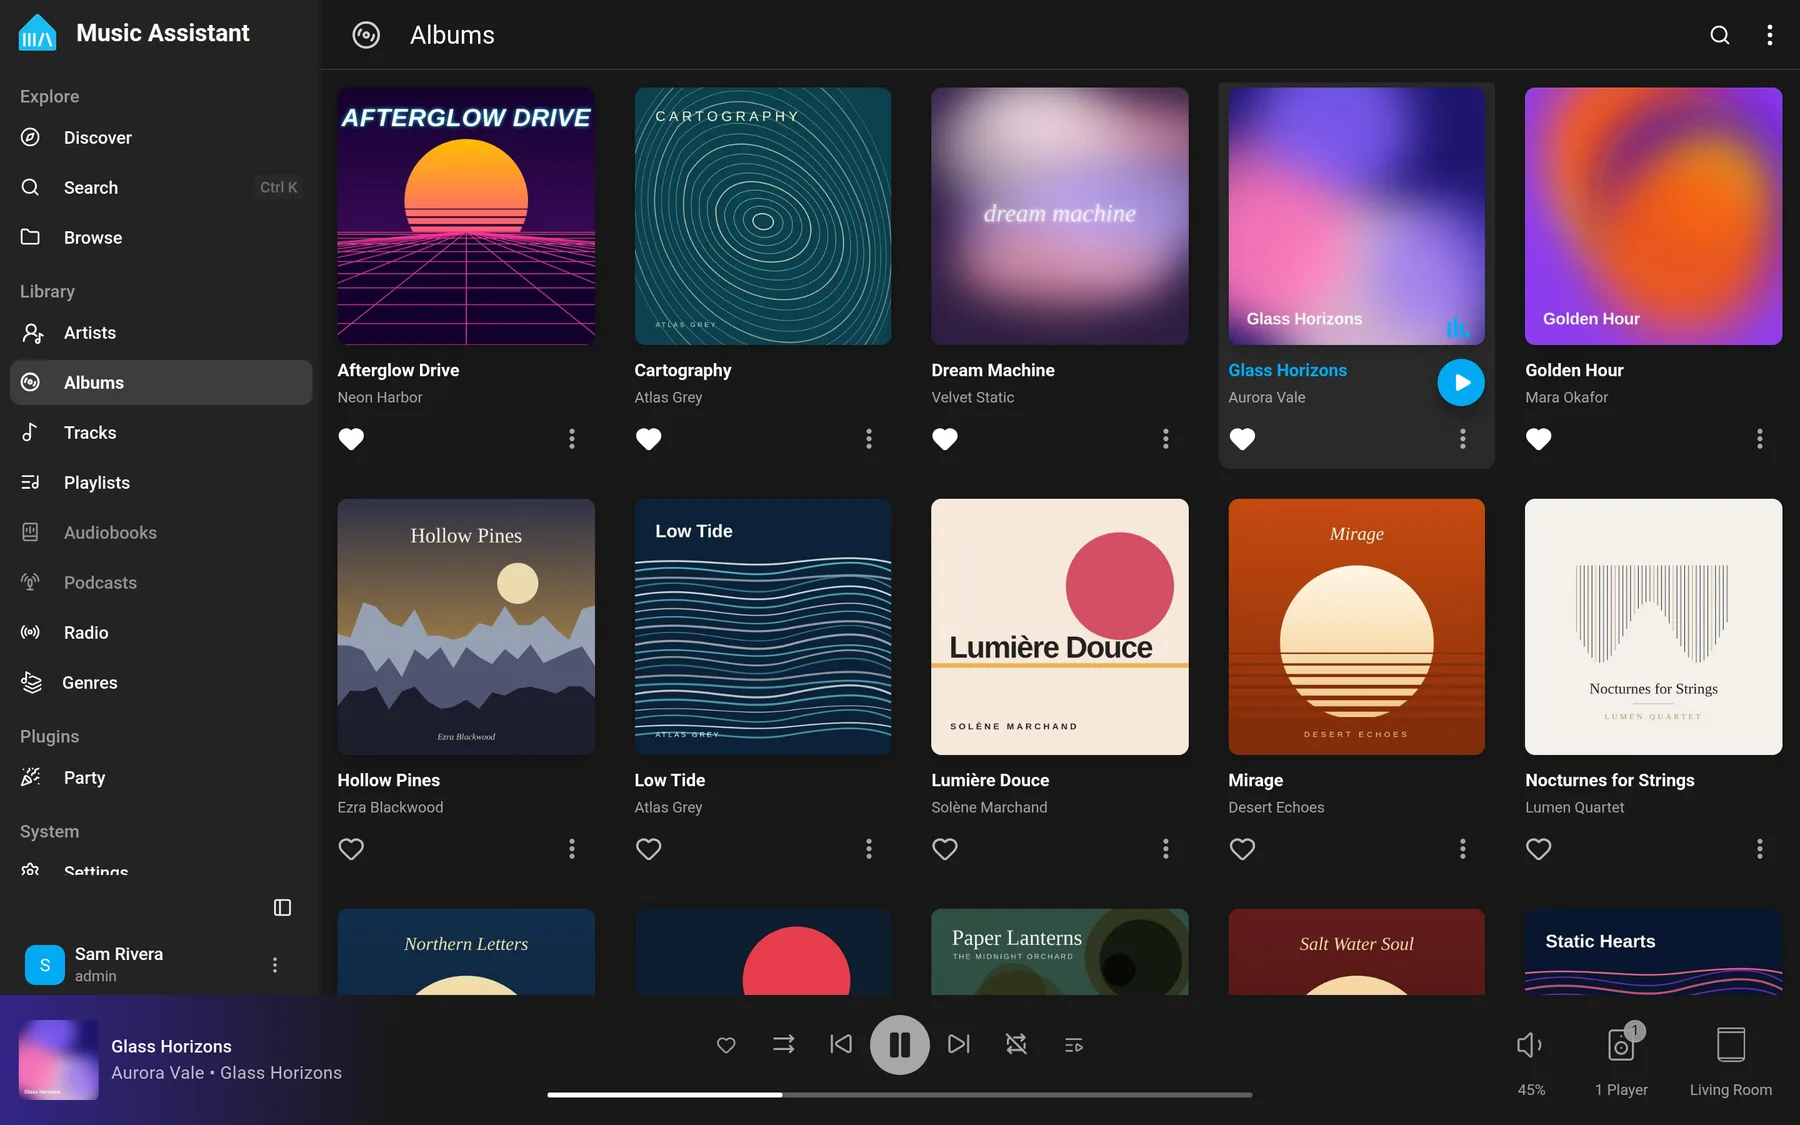
Task: Open the top-right three-dot overflow menu
Action: coord(1769,35)
